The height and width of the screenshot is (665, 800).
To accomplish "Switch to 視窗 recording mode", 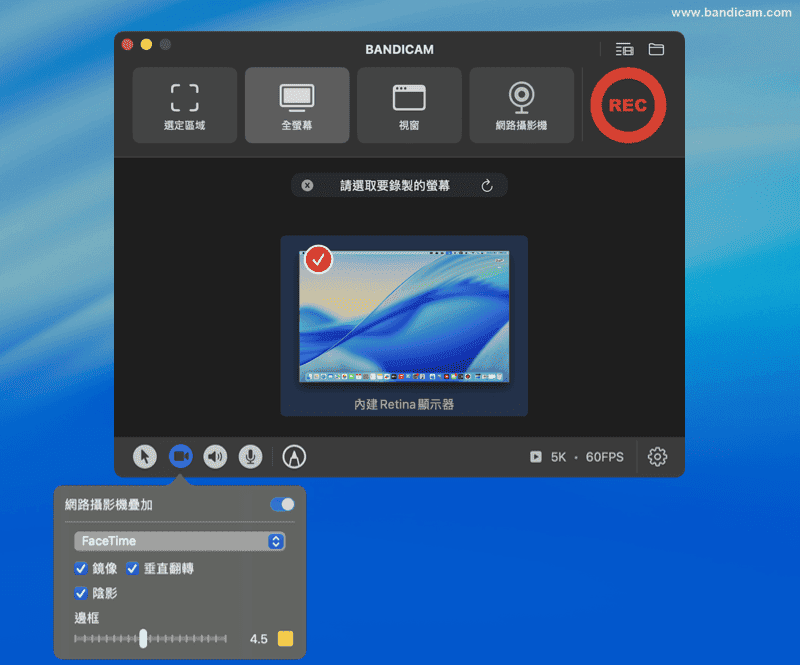I will coord(409,106).
